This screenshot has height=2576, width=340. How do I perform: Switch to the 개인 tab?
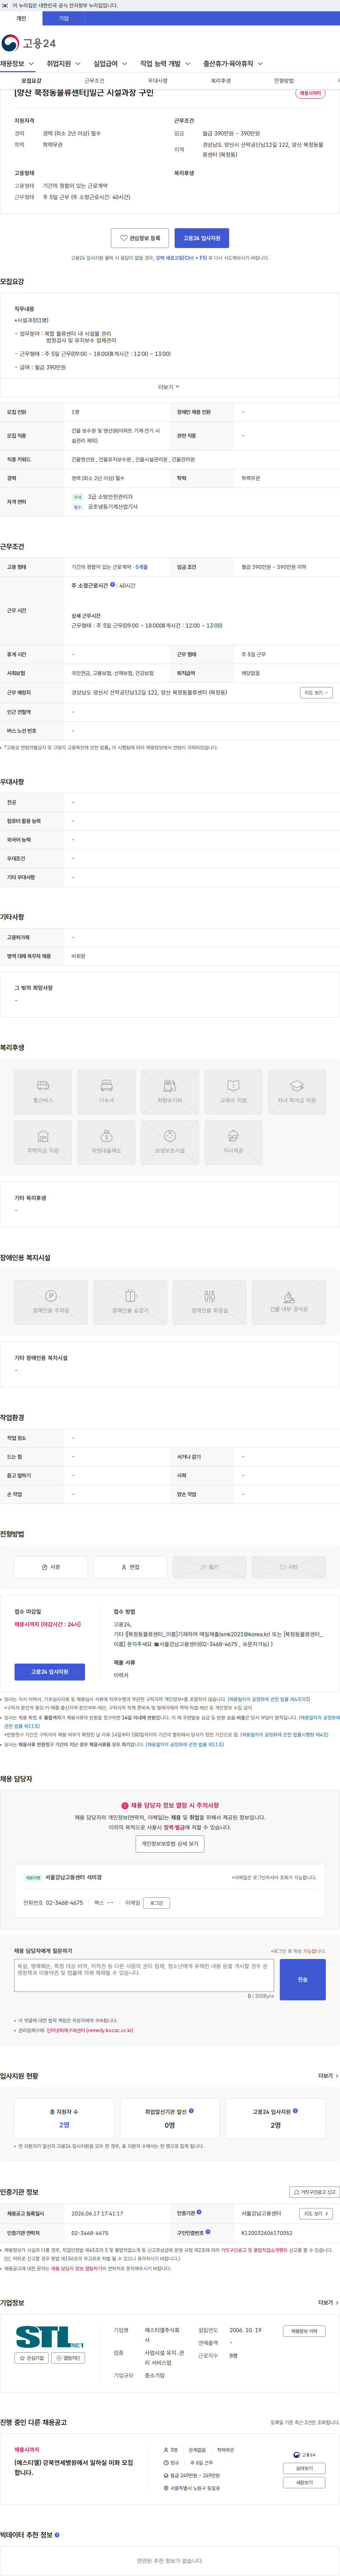pyautogui.click(x=21, y=18)
